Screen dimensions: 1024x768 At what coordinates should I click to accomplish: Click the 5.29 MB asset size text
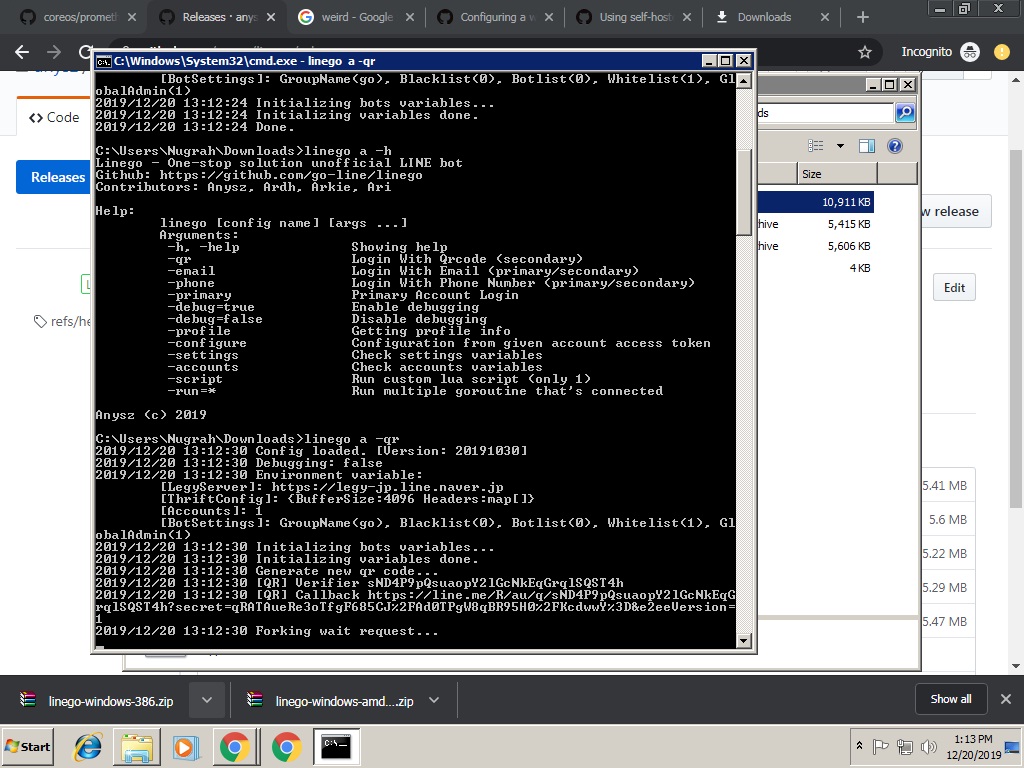click(945, 587)
